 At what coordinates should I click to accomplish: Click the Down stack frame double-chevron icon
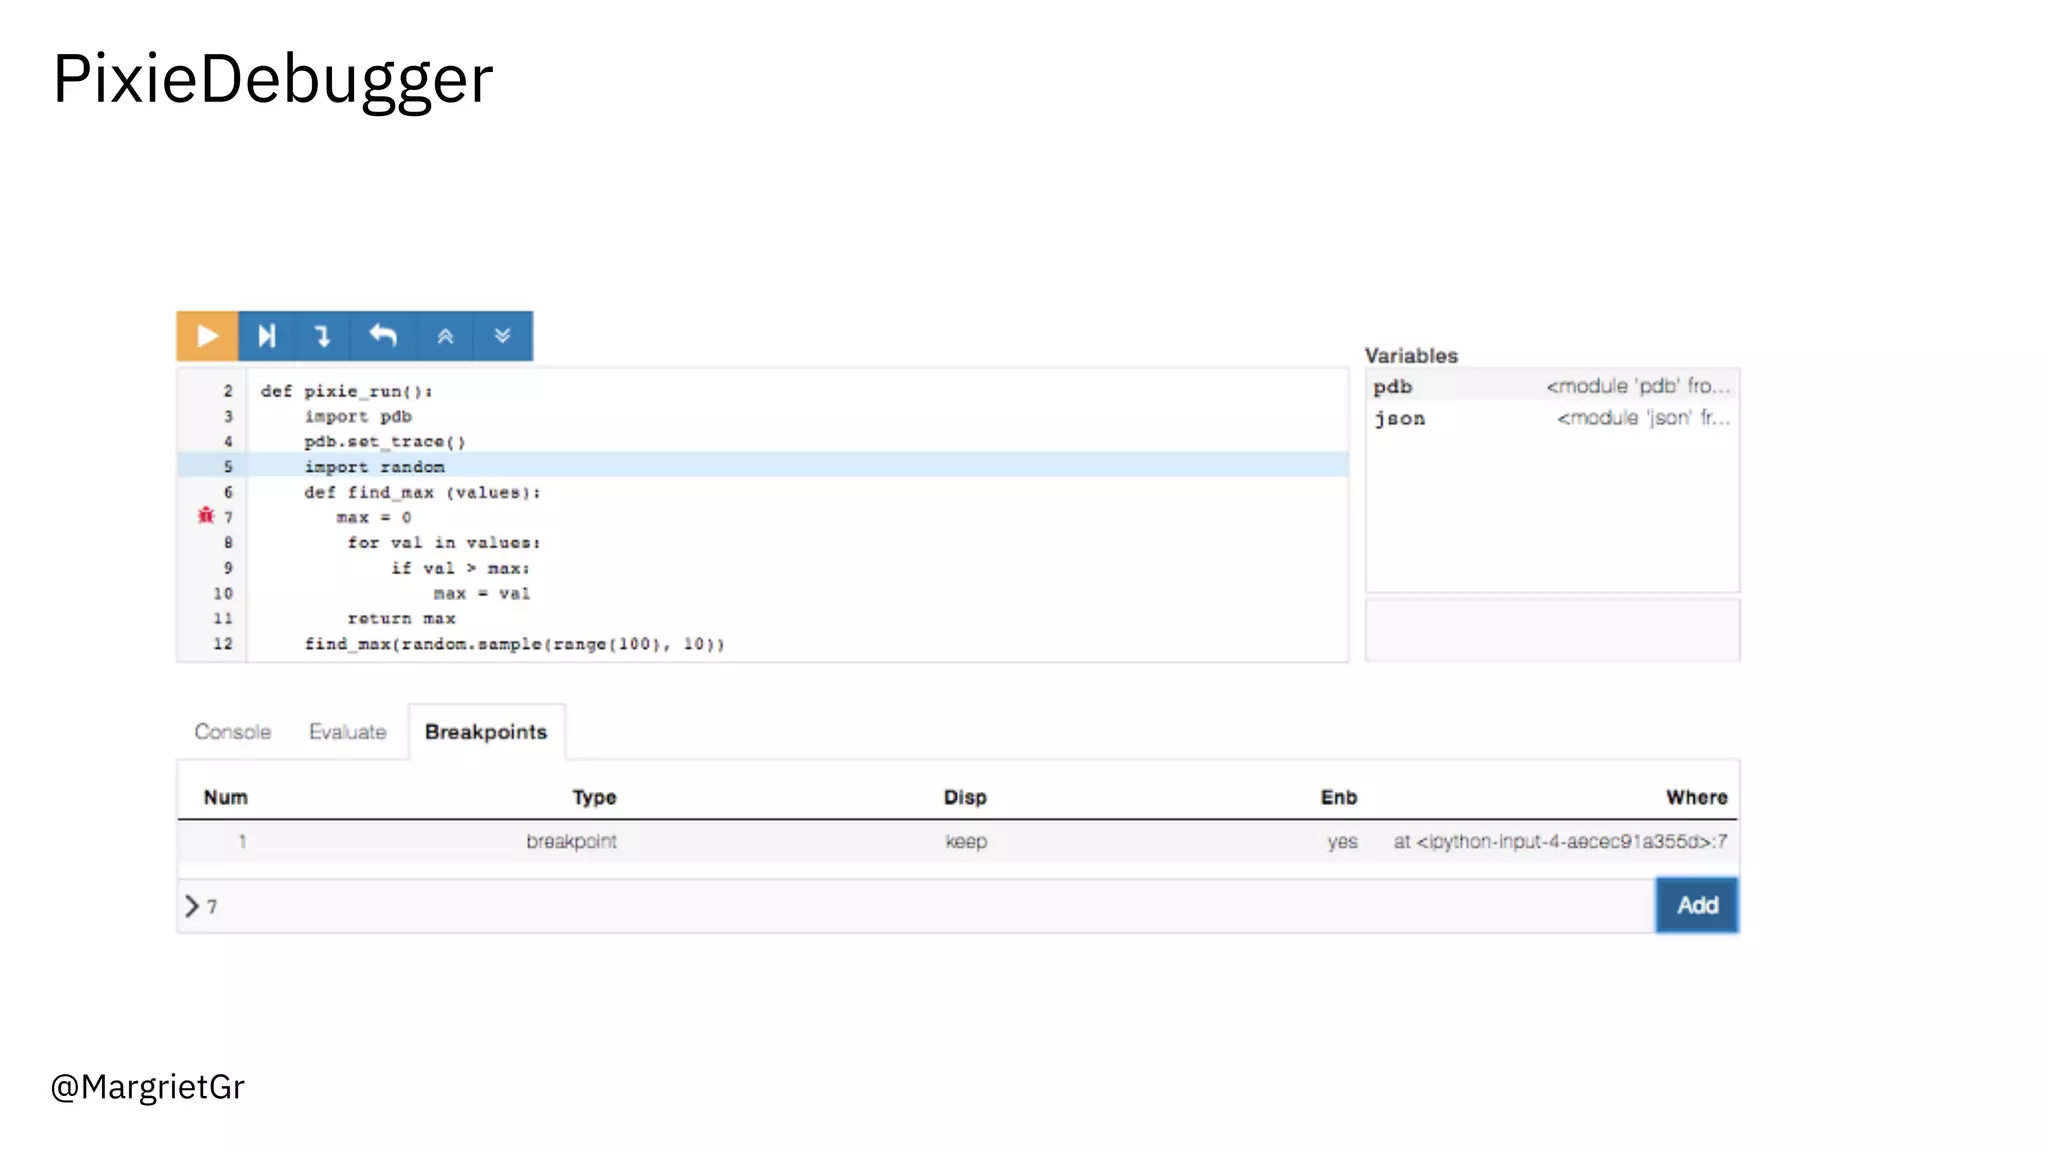[502, 336]
